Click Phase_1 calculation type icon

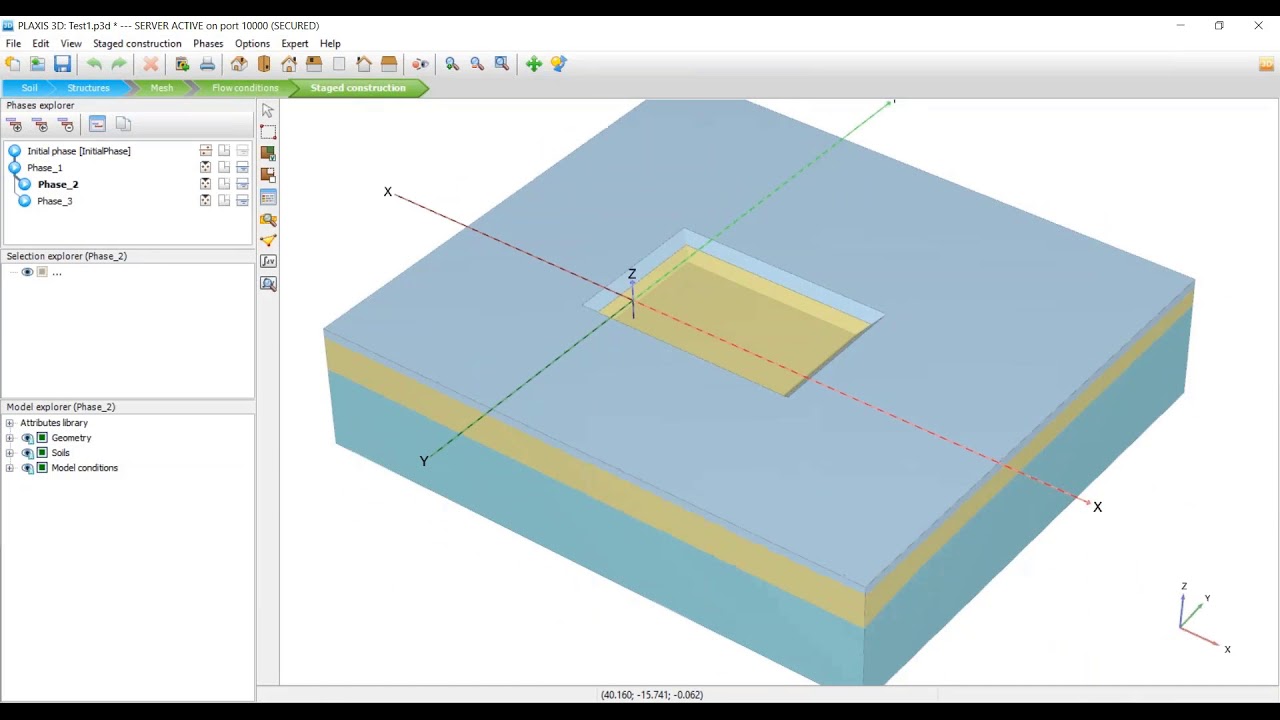pyautogui.click(x=206, y=168)
